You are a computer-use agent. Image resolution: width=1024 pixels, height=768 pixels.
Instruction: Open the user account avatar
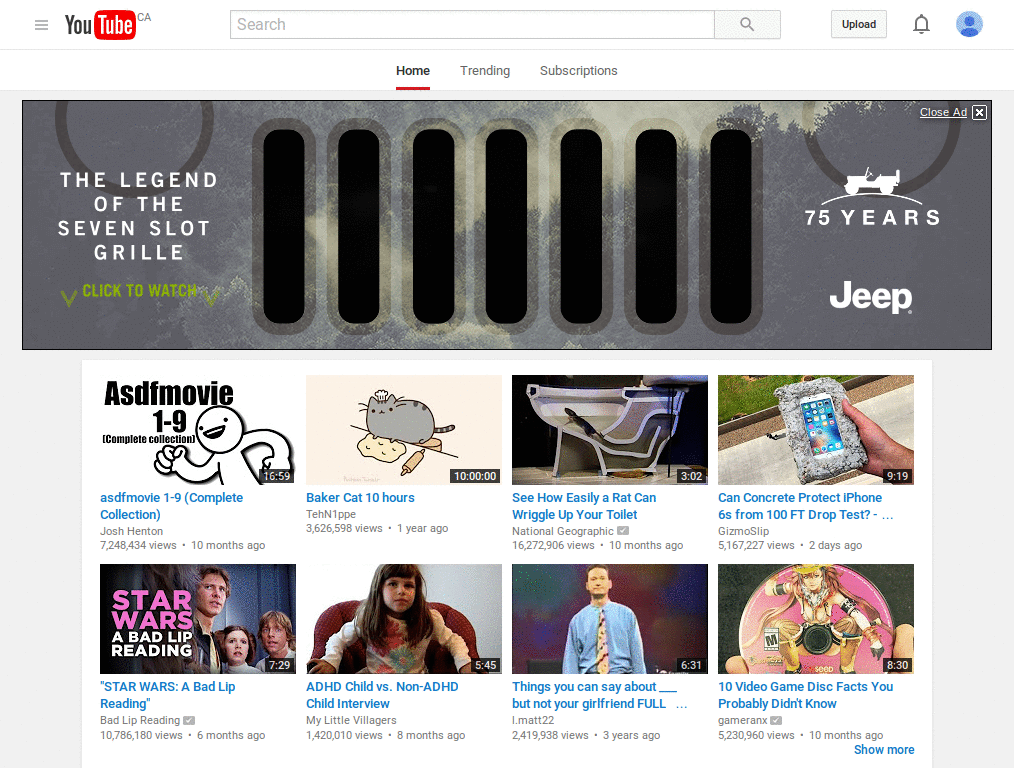pyautogui.click(x=969, y=24)
